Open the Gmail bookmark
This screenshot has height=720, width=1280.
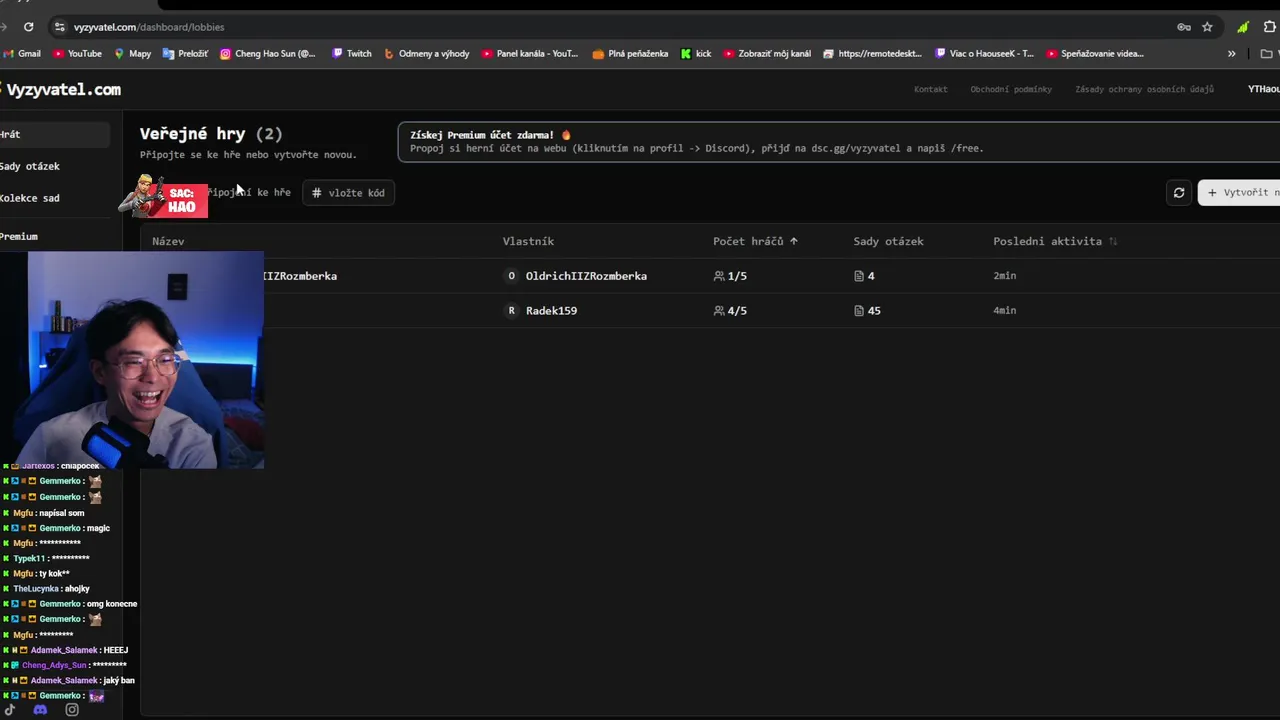coord(22,54)
